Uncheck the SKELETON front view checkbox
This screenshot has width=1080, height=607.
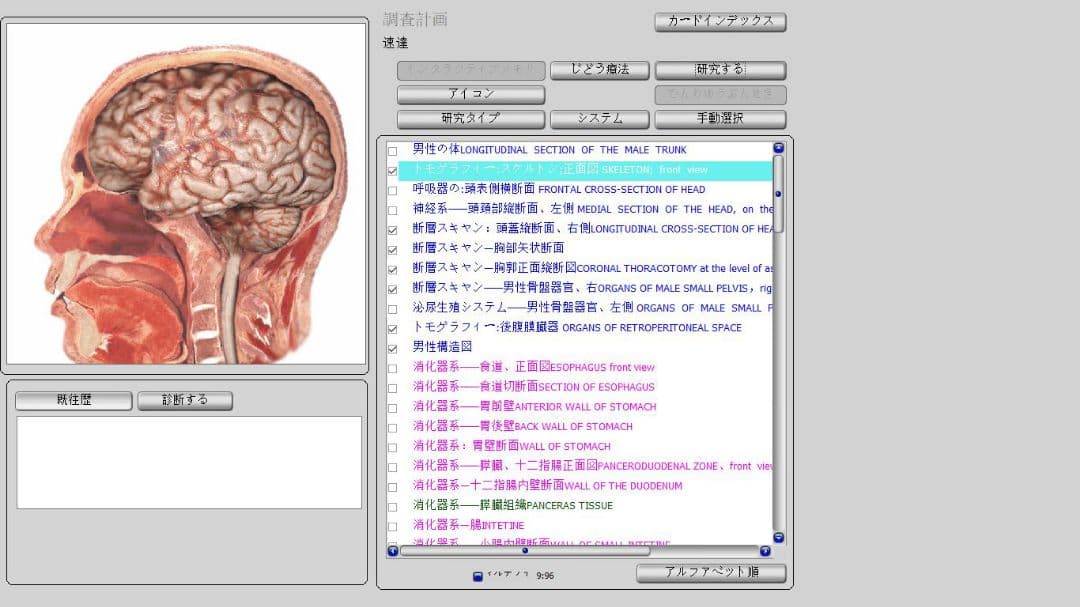click(393, 169)
